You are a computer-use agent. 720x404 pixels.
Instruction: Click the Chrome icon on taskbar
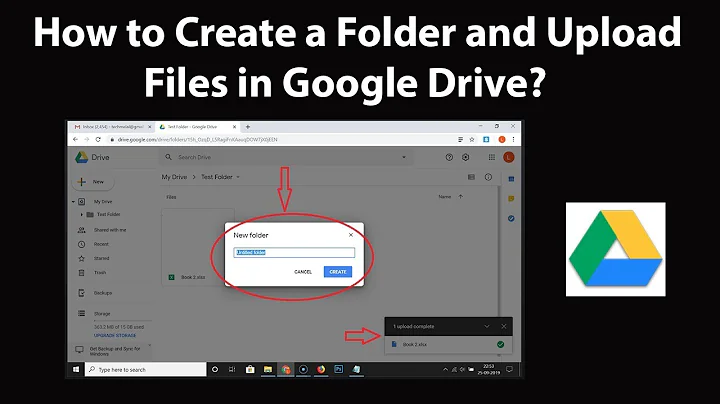[x=286, y=369]
